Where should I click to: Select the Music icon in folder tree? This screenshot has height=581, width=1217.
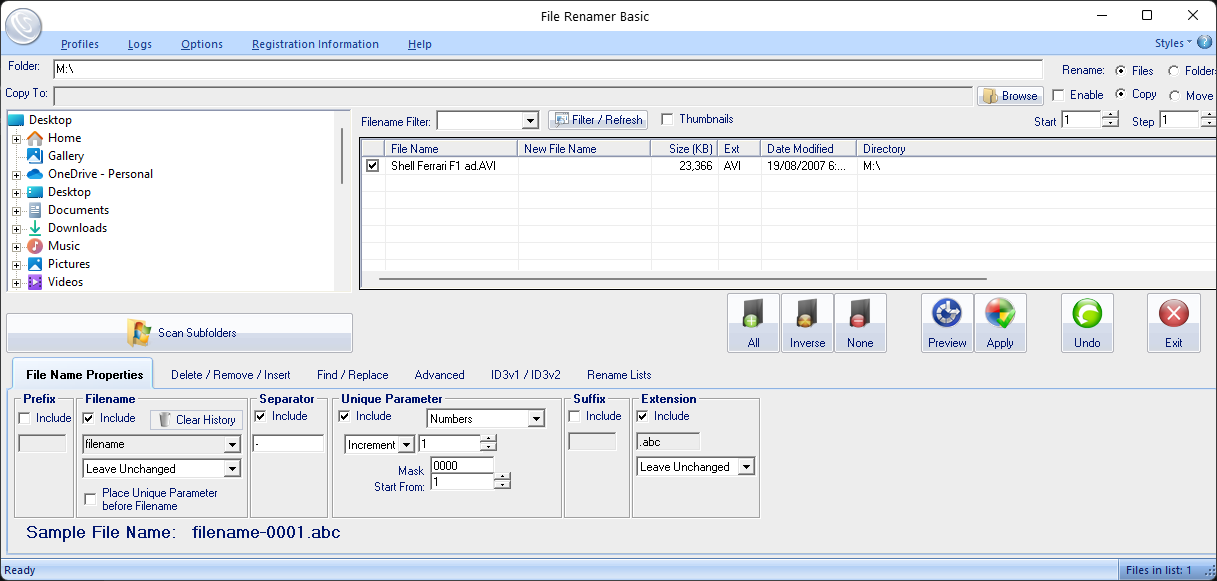pyautogui.click(x=35, y=246)
